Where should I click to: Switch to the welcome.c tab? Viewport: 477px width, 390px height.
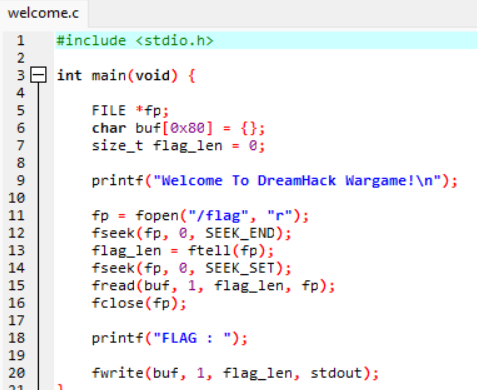pyautogui.click(x=43, y=13)
